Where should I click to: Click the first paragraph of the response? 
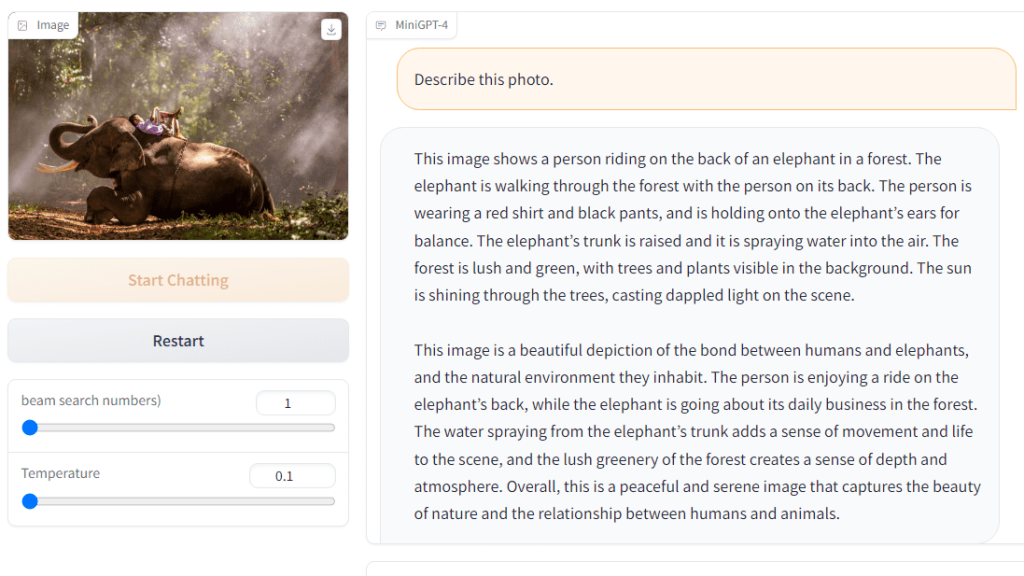tap(692, 227)
